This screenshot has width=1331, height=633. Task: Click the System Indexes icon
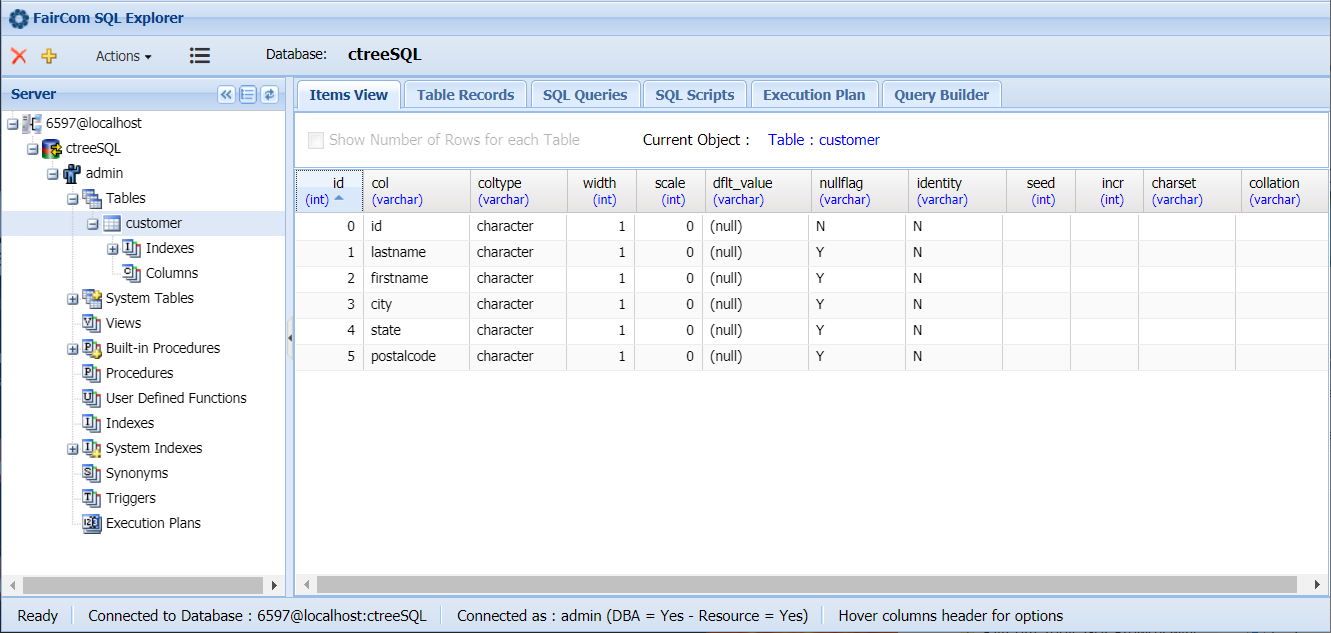92,448
